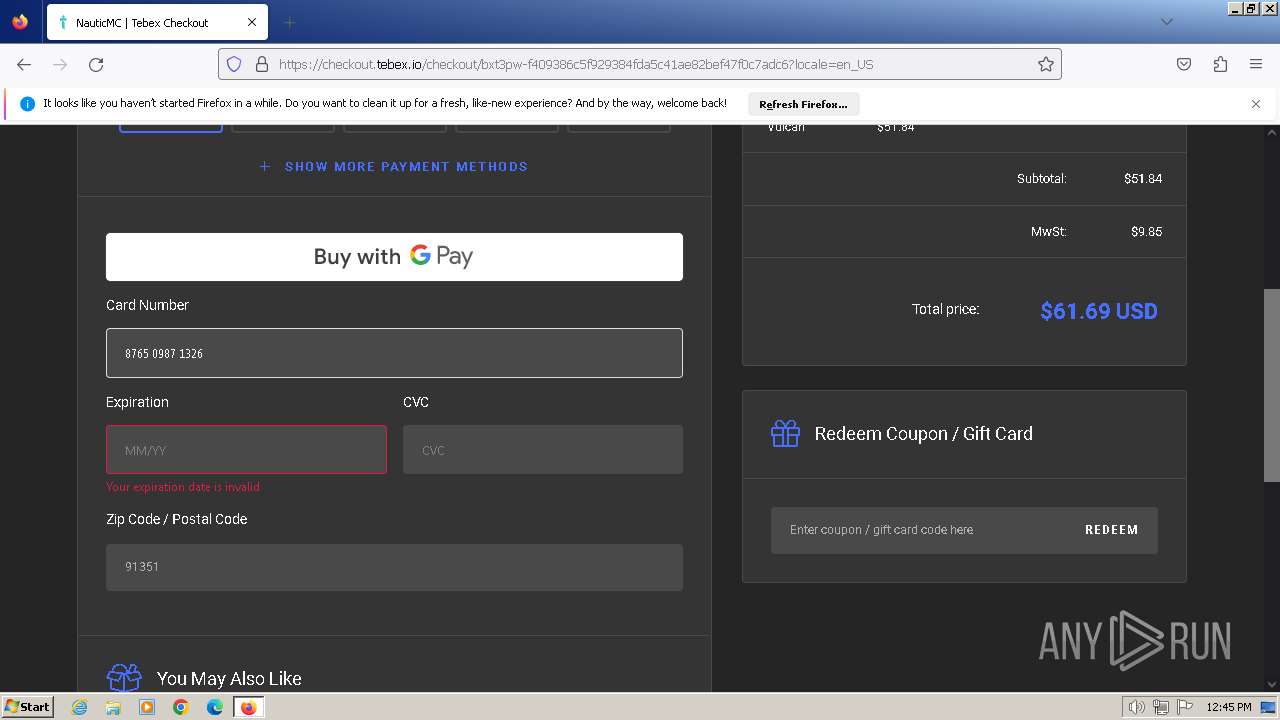Click the Firefox logo icon in titlebar
This screenshot has height=720, width=1280.
[20, 21]
